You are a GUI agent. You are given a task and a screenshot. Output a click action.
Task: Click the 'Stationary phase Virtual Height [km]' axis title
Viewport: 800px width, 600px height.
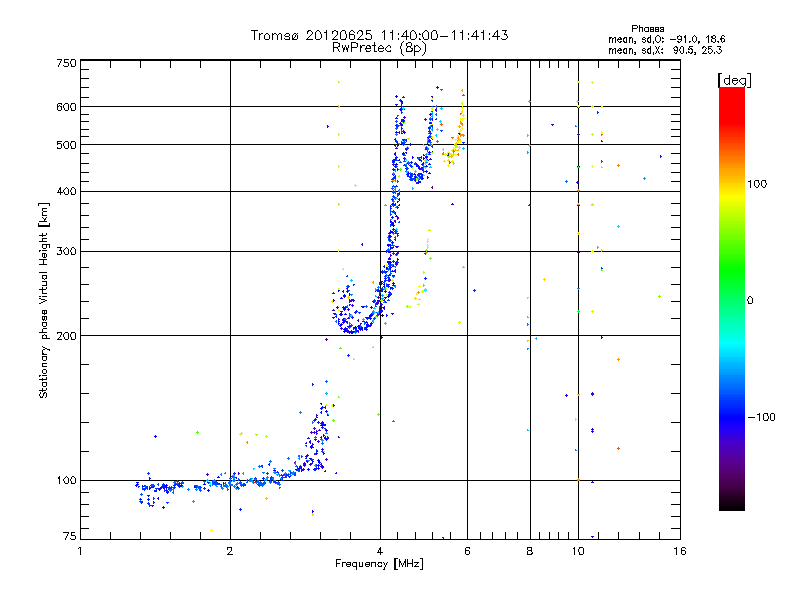(44, 300)
